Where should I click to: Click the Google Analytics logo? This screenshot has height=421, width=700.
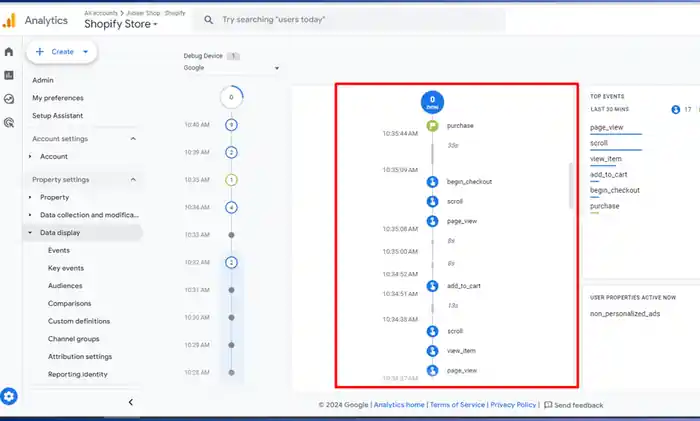(x=9, y=21)
